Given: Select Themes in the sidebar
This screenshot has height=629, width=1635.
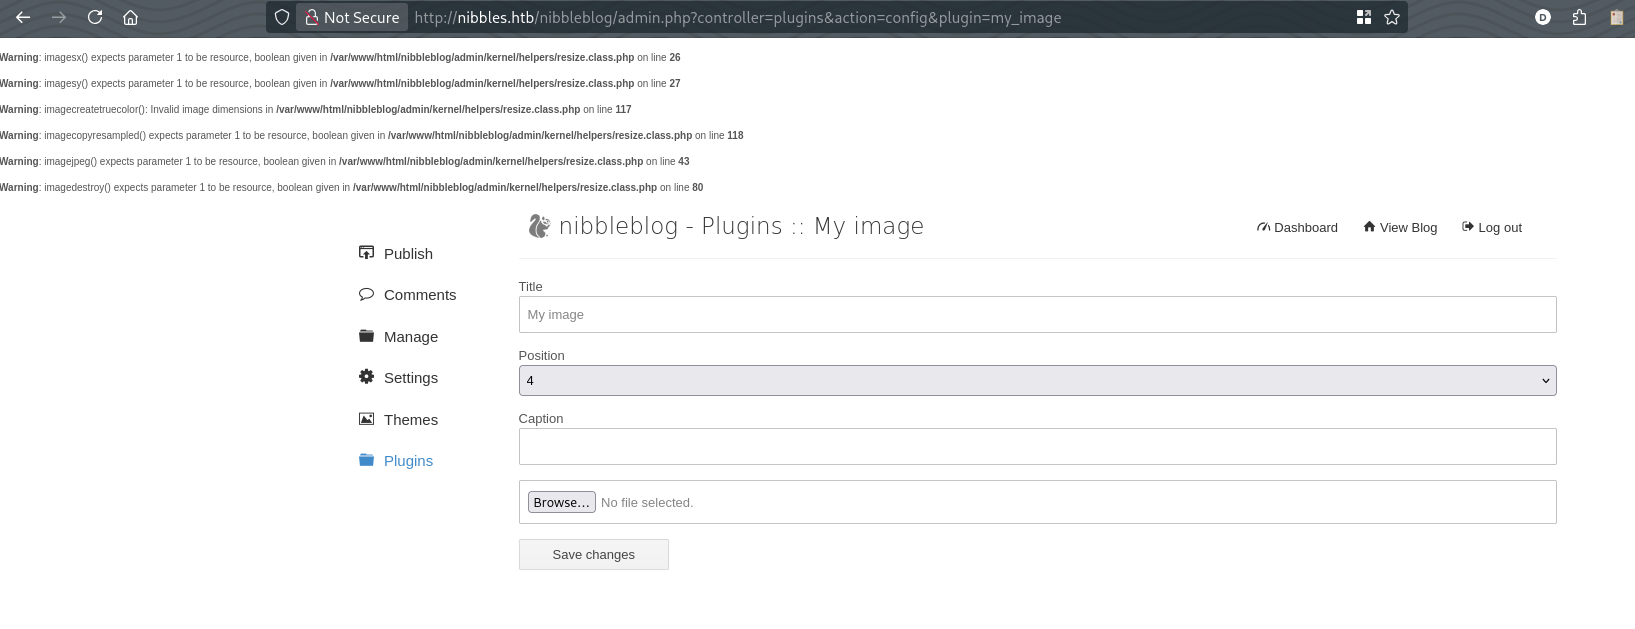Looking at the screenshot, I should [410, 420].
